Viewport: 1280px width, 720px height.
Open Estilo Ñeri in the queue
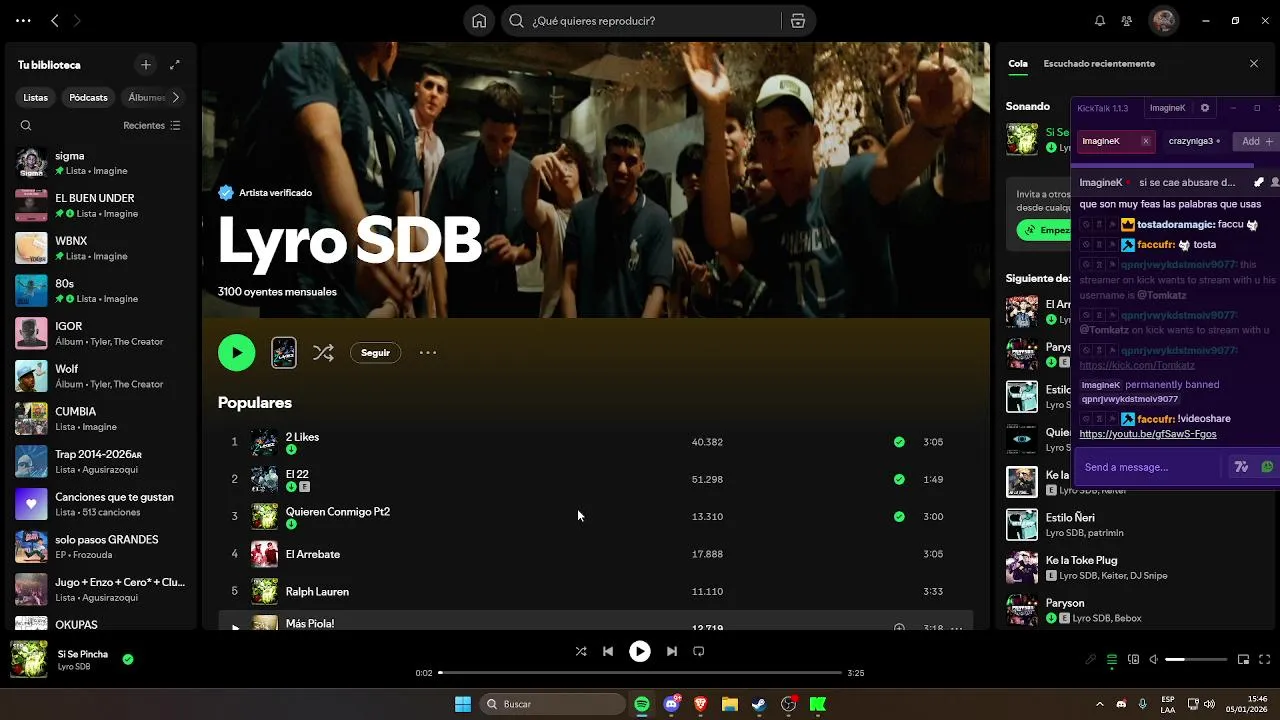[1070, 517]
